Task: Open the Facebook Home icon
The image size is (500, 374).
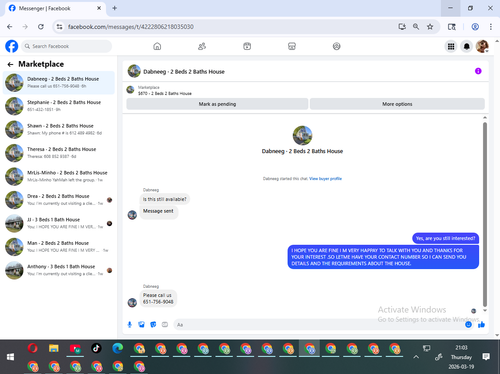Action: (157, 46)
